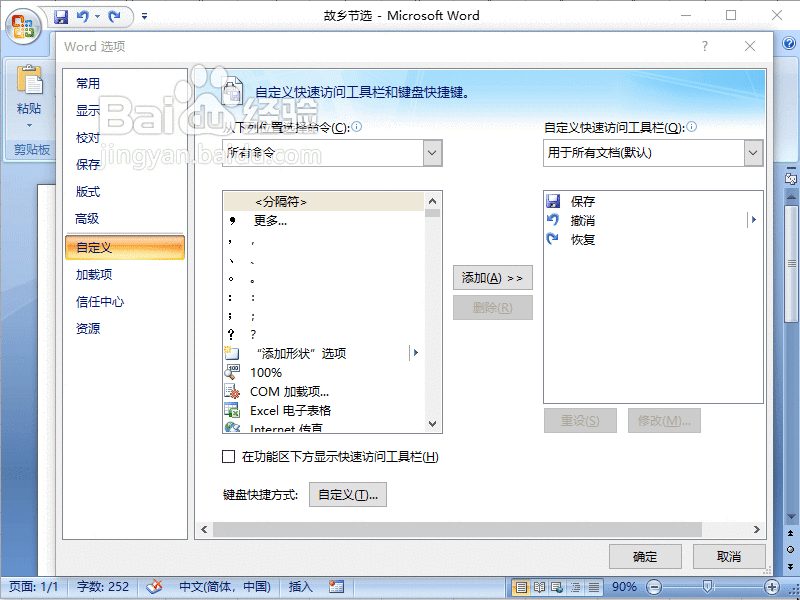Select 版式 category
Image resolution: width=800 pixels, height=600 pixels.
coord(88,192)
